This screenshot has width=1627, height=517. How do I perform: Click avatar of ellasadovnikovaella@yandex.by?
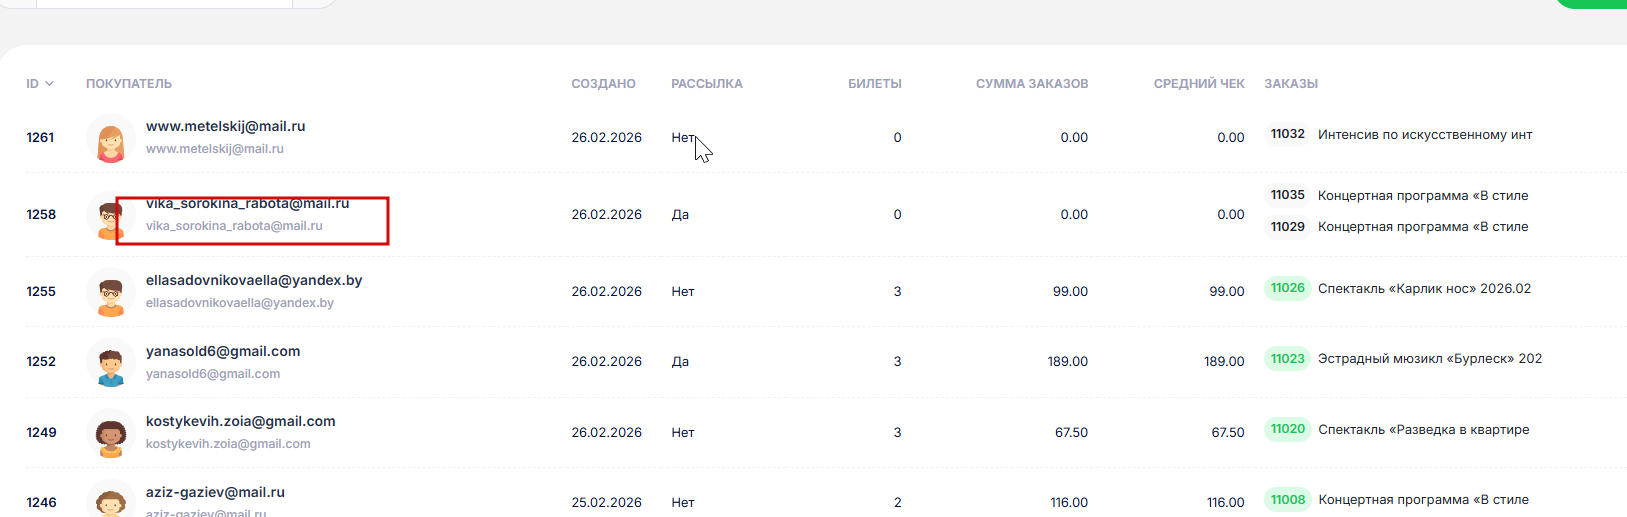110,293
